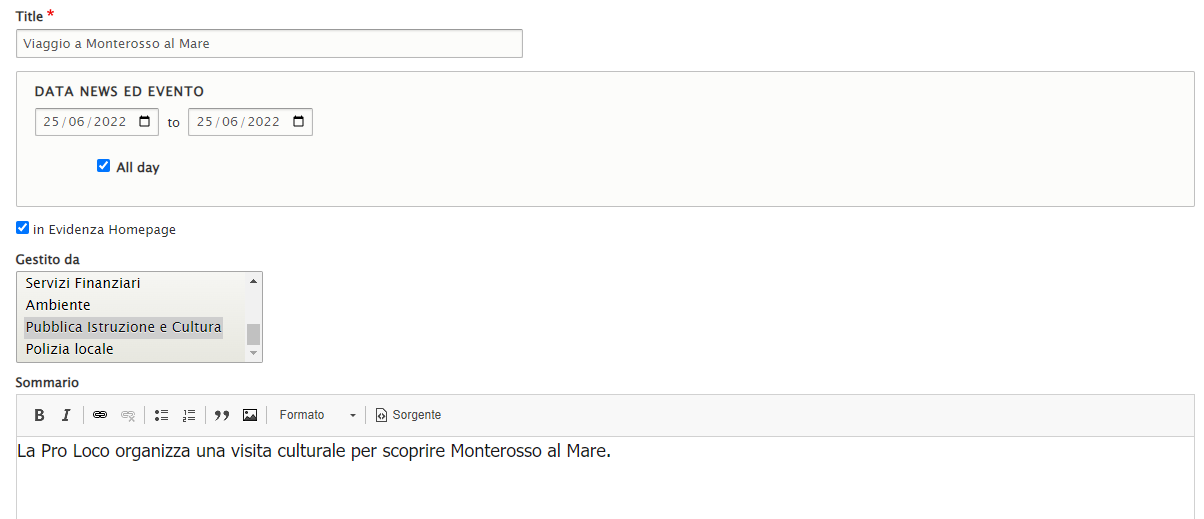Uncheck the All day checkbox

[x=103, y=166]
